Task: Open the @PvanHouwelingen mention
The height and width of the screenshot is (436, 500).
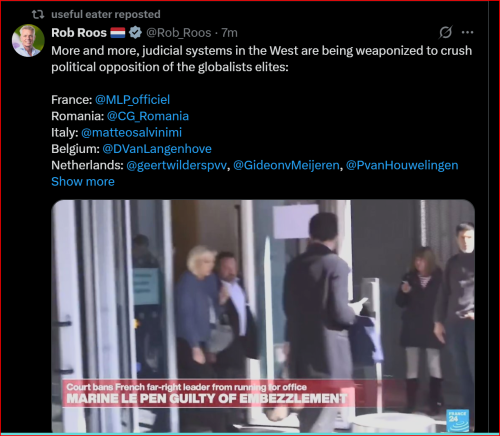Action: point(402,165)
